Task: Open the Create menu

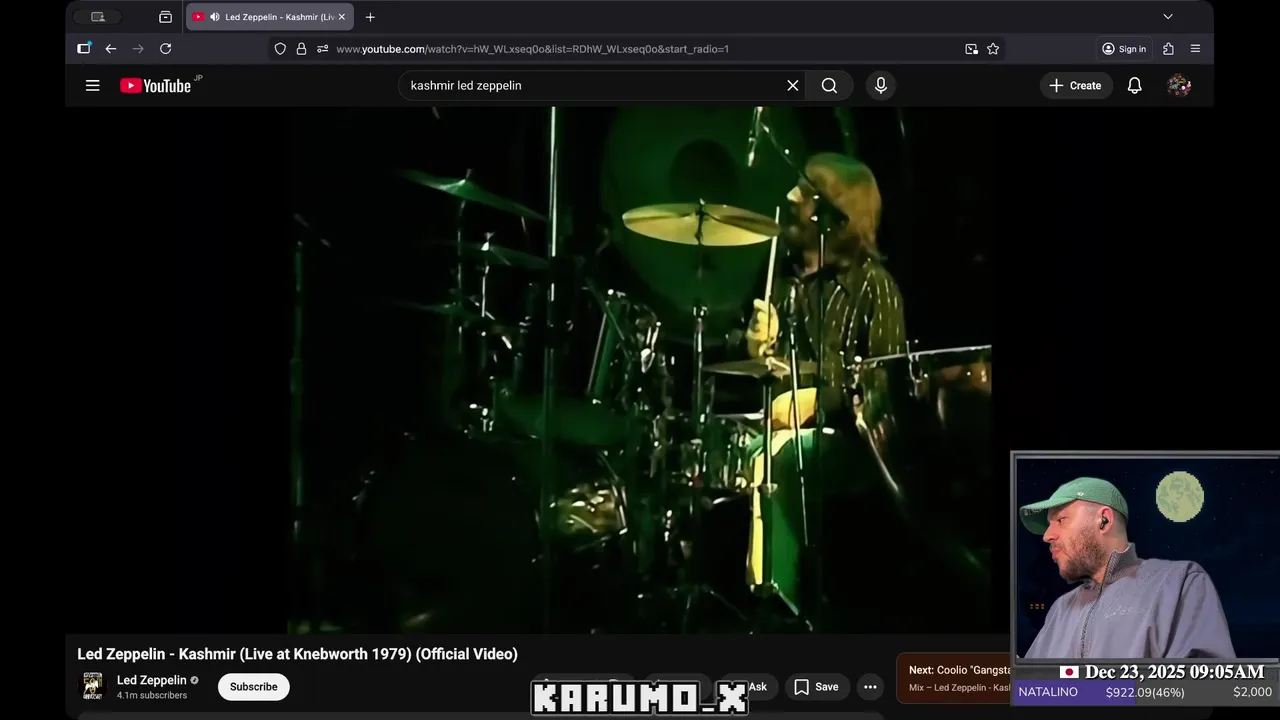Action: click(x=1076, y=86)
